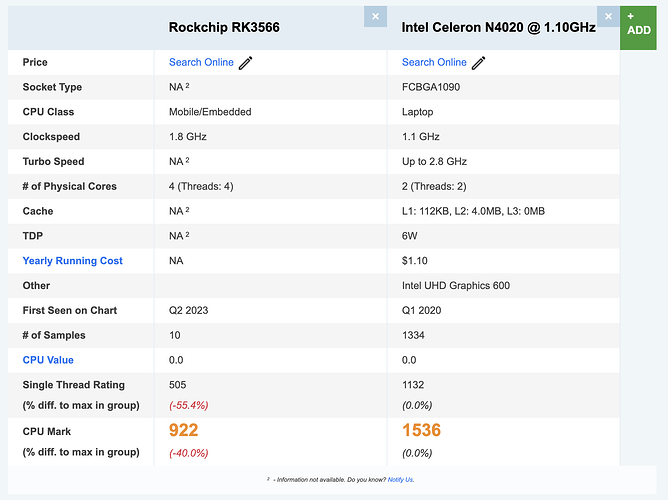The image size is (668, 500).
Task: Click the orange 1536 CPU Mark score
Action: [x=421, y=430]
